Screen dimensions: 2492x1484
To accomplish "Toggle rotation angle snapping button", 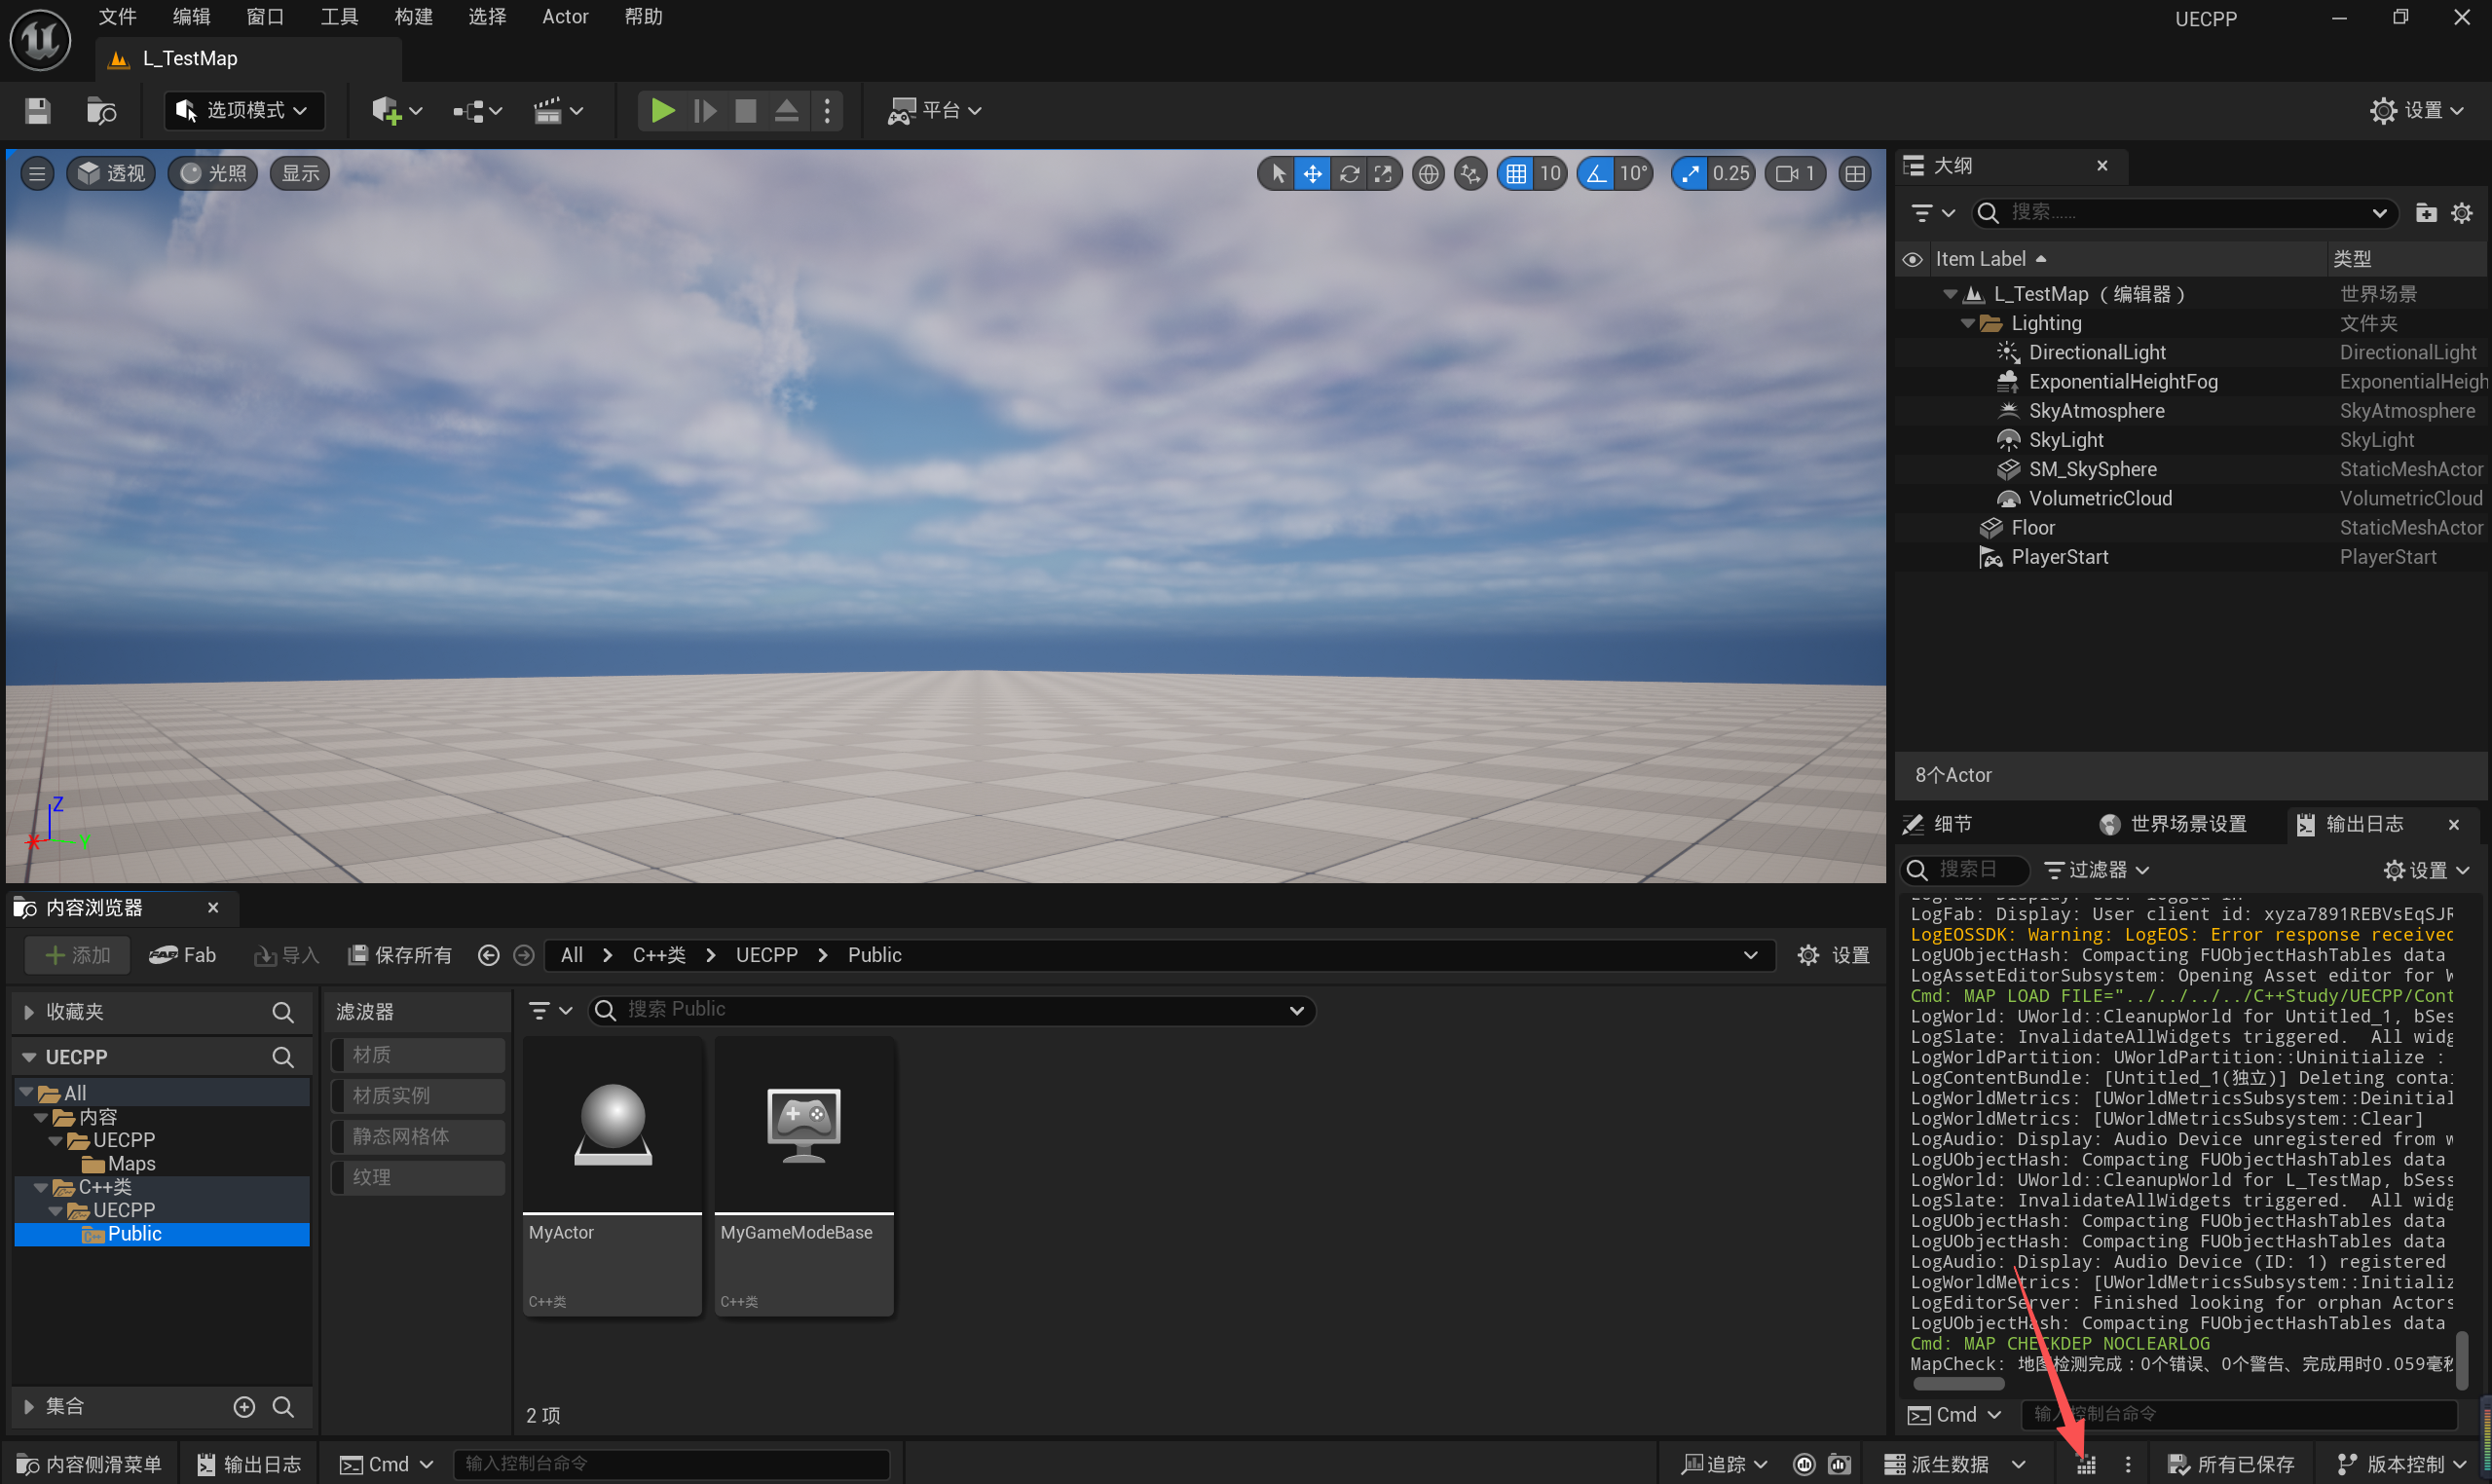I will point(1597,174).
